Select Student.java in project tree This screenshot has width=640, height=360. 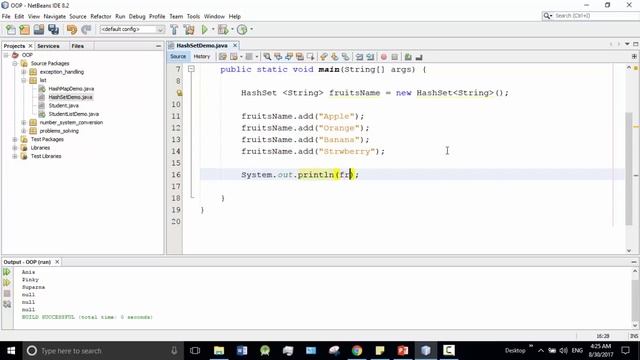point(64,106)
